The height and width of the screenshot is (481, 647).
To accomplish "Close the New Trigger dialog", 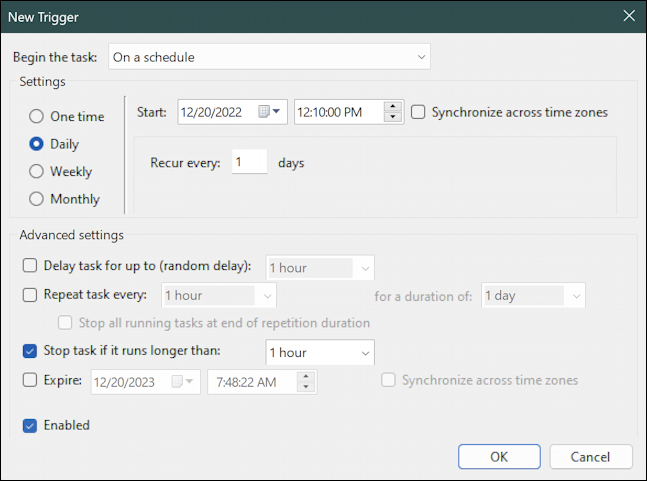I will 629,16.
